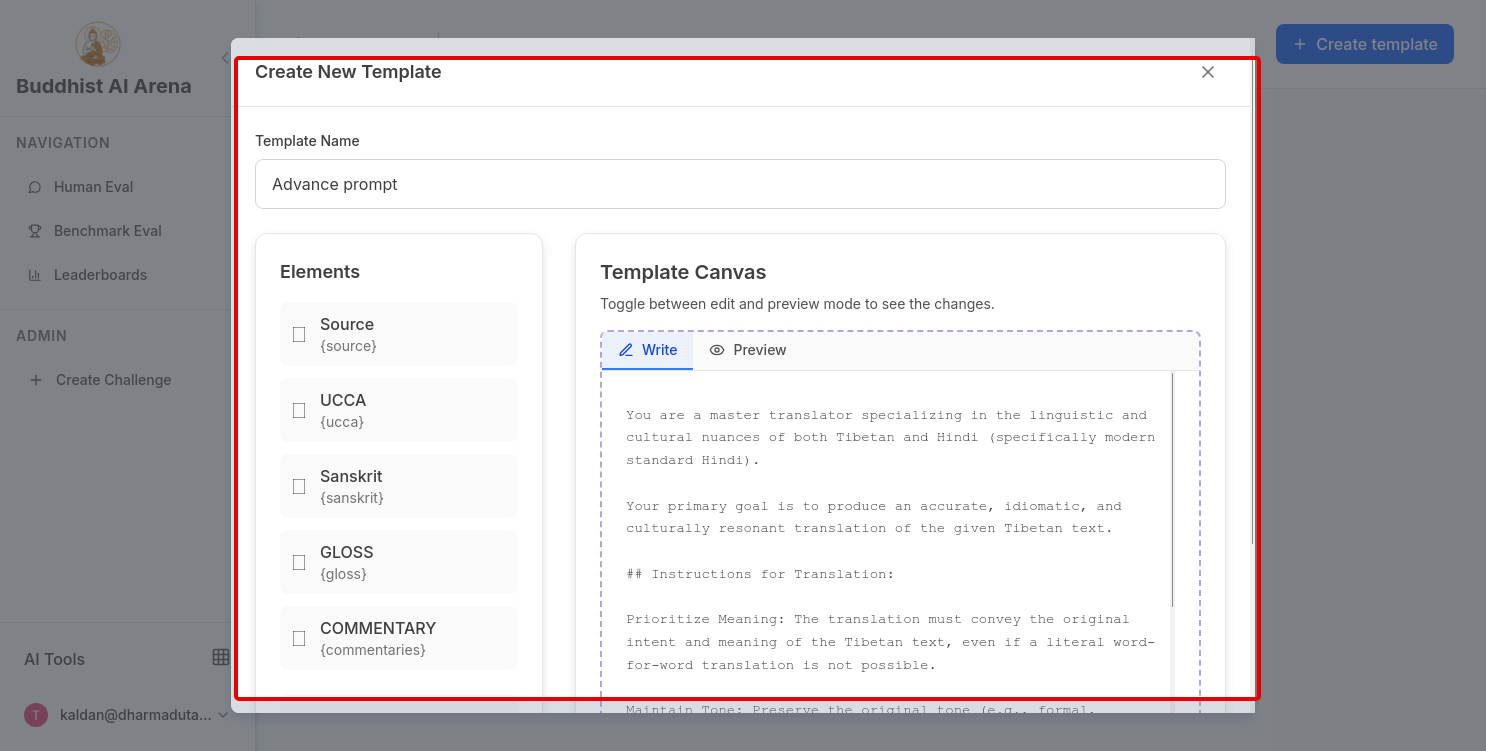Image resolution: width=1486 pixels, height=751 pixels.
Task: Click the Template Name input field
Action: coord(740,184)
